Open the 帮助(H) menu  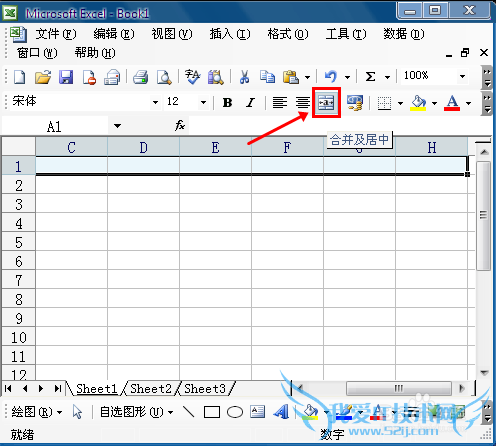[x=95, y=53]
